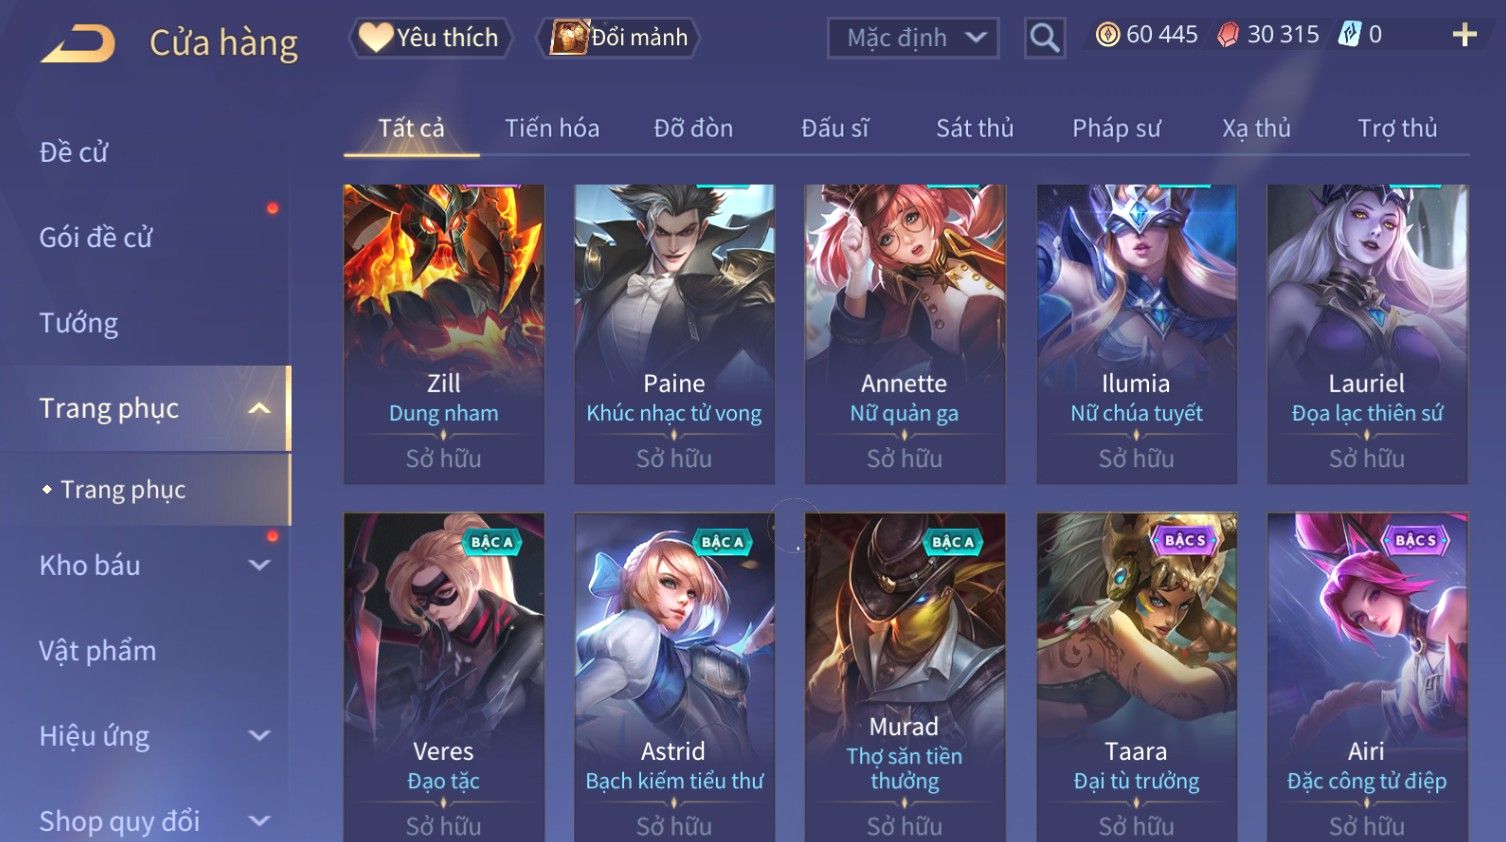
Task: Open Đổi mảnh chest exchange
Action: [x=620, y=38]
